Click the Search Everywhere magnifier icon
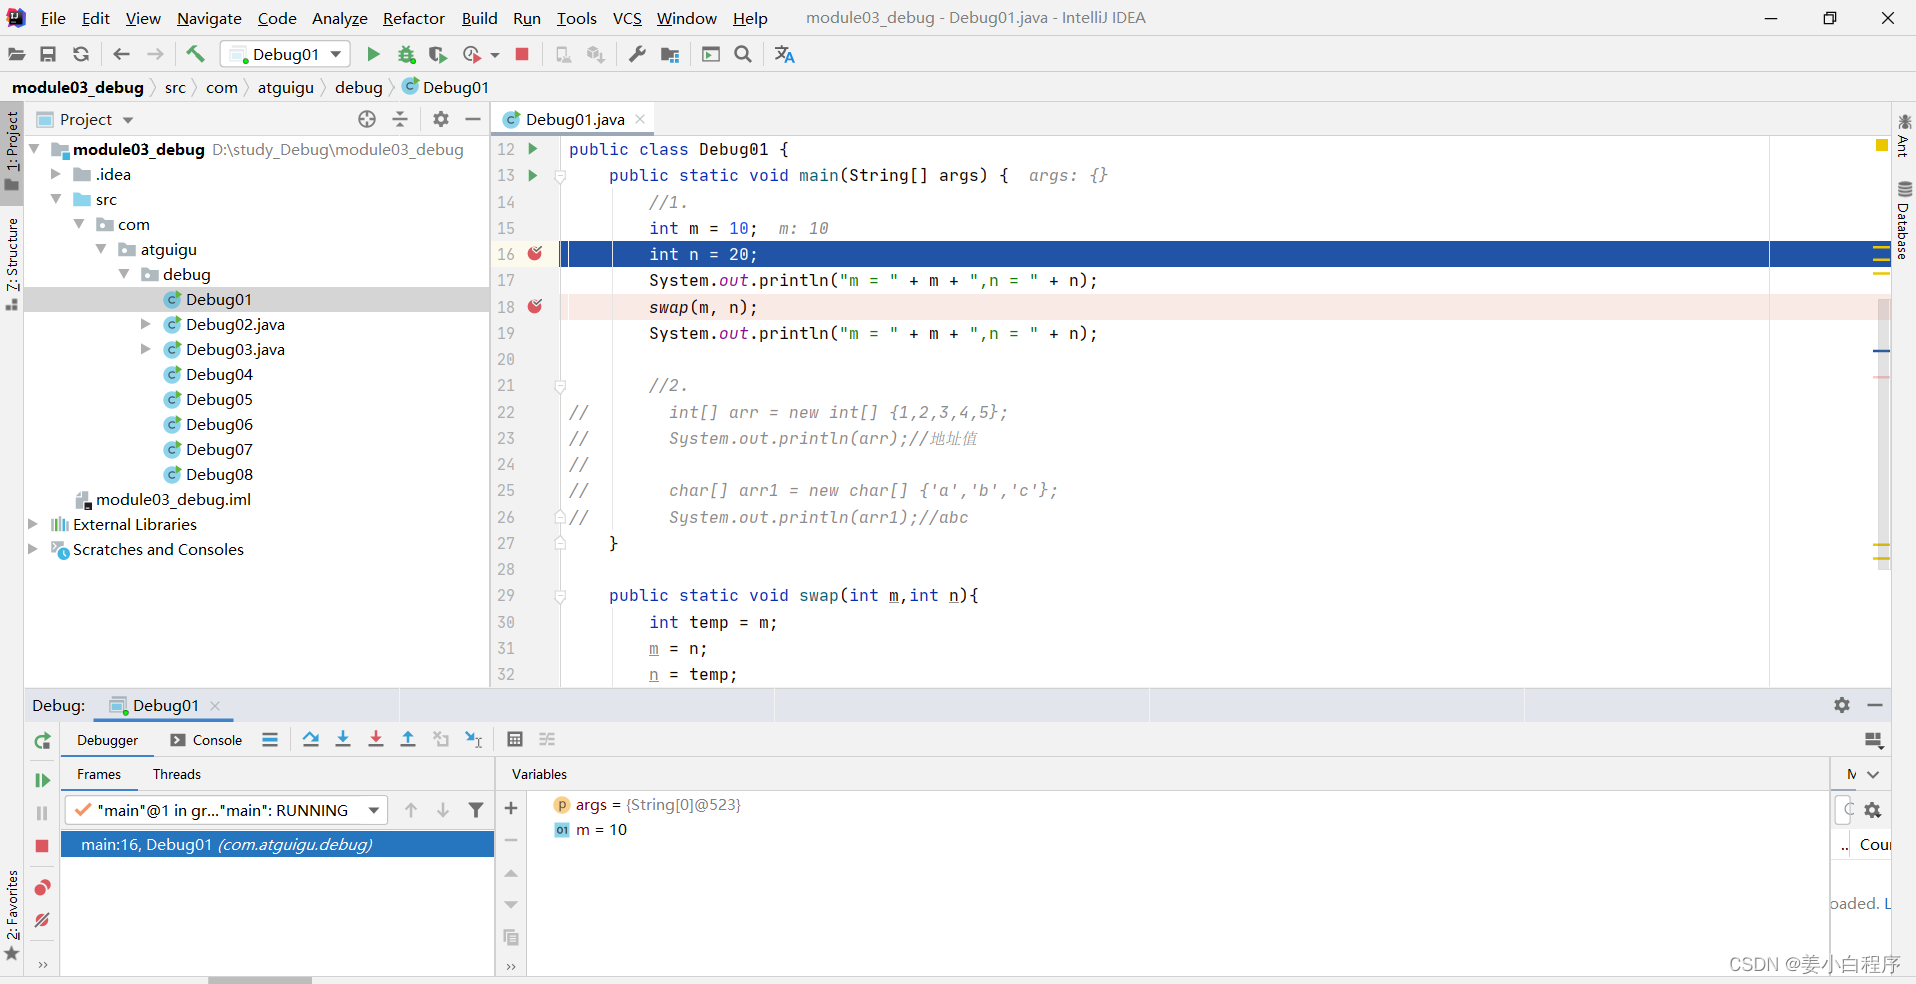The image size is (1916, 984). 743,54
